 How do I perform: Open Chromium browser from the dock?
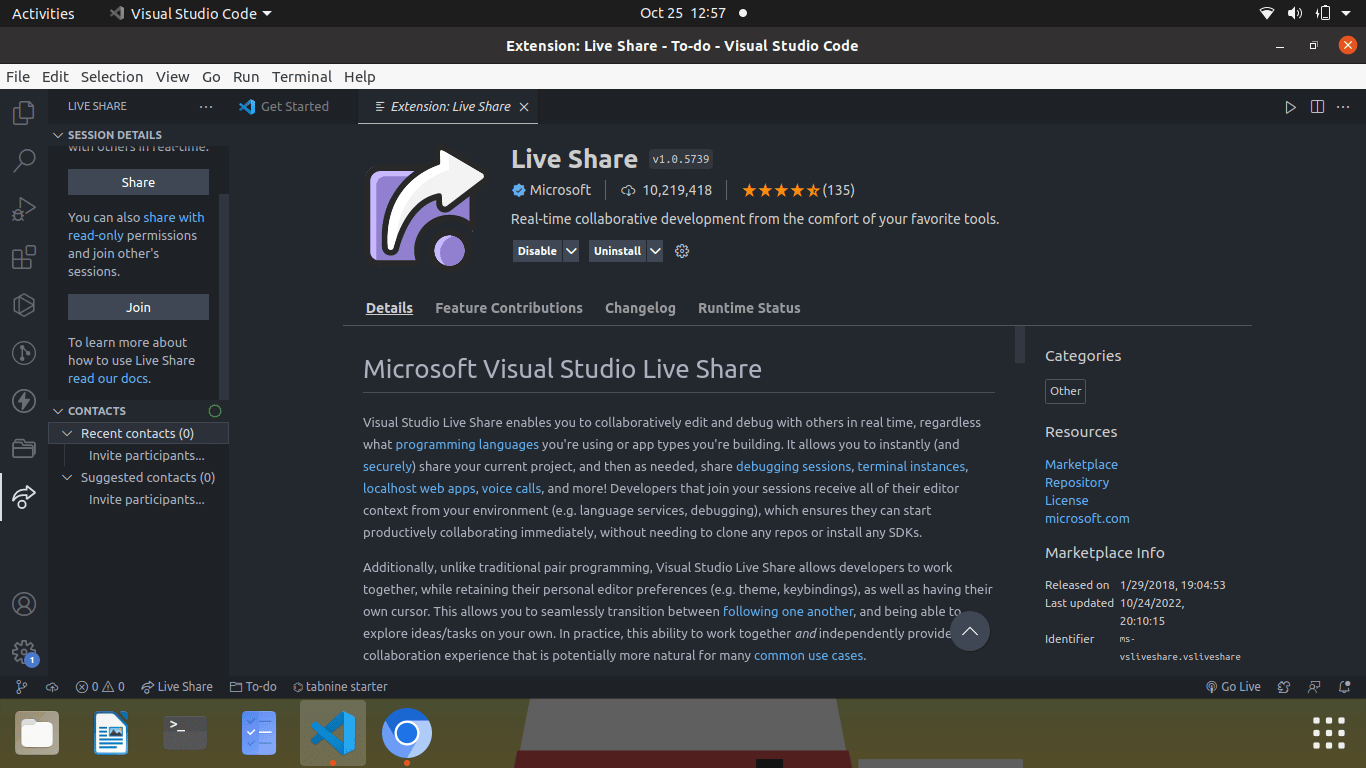407,733
